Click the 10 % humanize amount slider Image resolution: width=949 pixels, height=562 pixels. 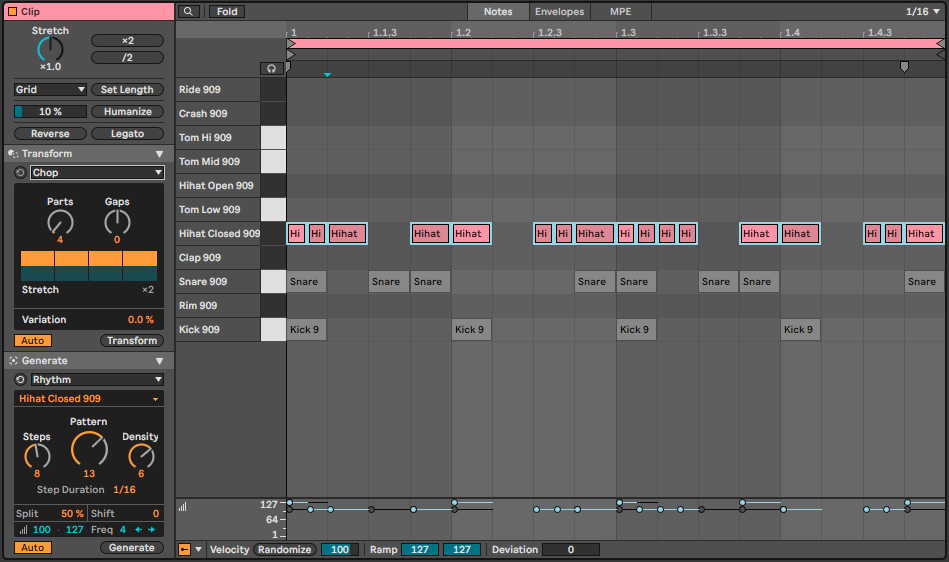click(x=50, y=112)
